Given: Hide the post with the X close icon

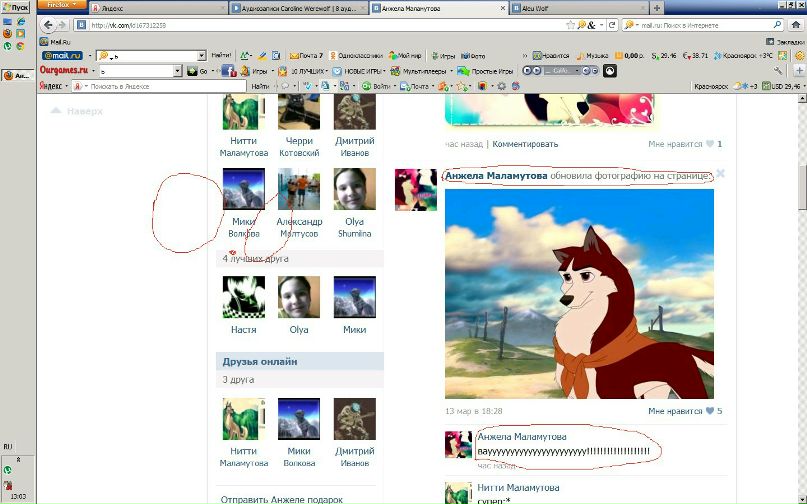Looking at the screenshot, I should [x=721, y=173].
